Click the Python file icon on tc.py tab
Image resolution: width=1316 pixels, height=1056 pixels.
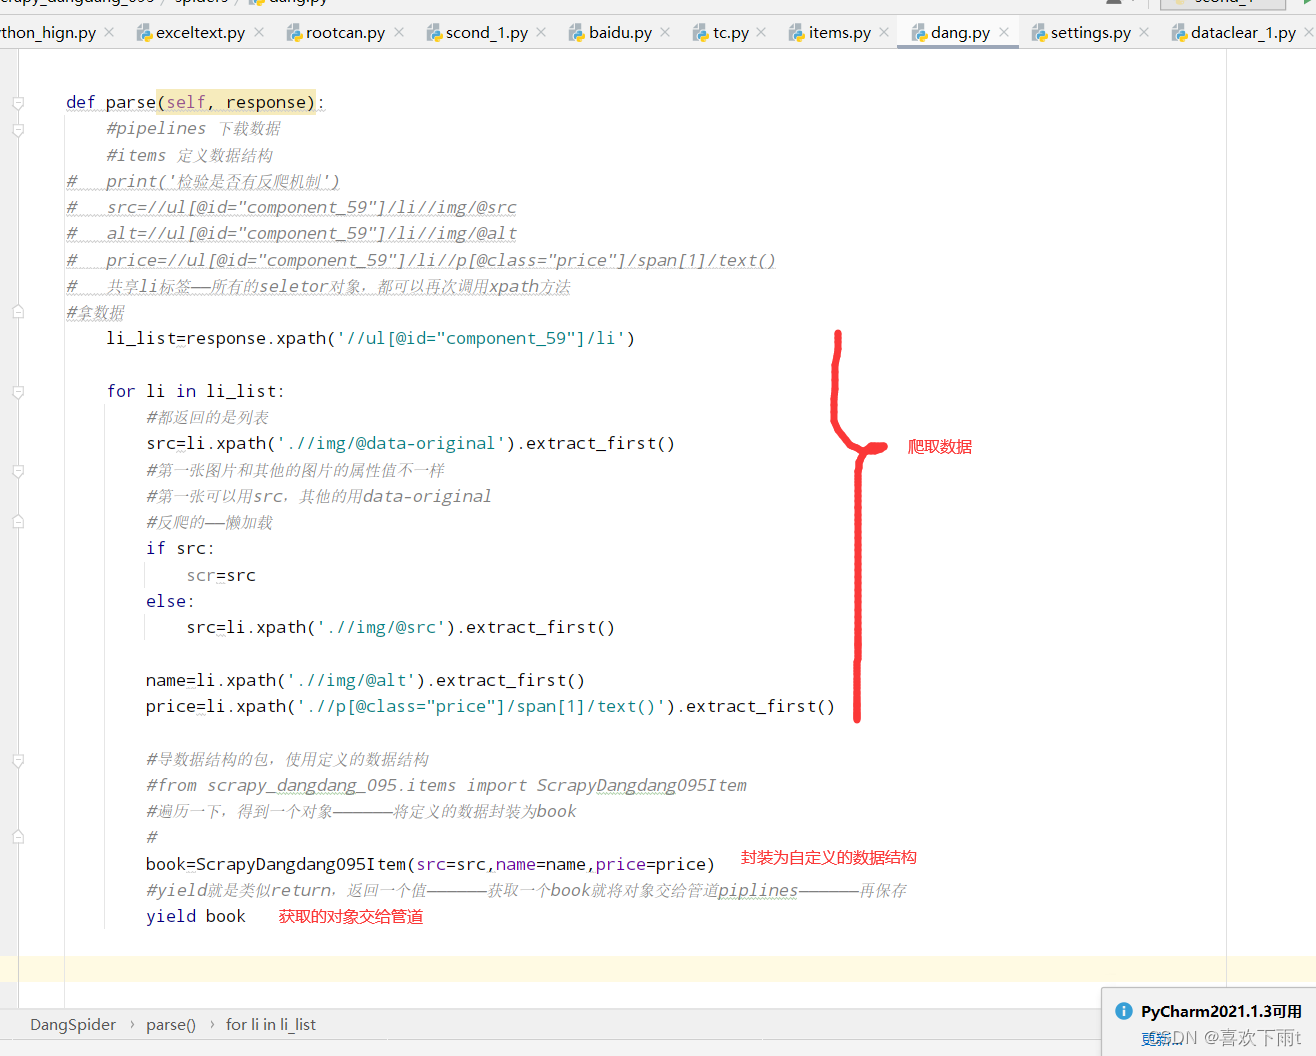pos(701,33)
